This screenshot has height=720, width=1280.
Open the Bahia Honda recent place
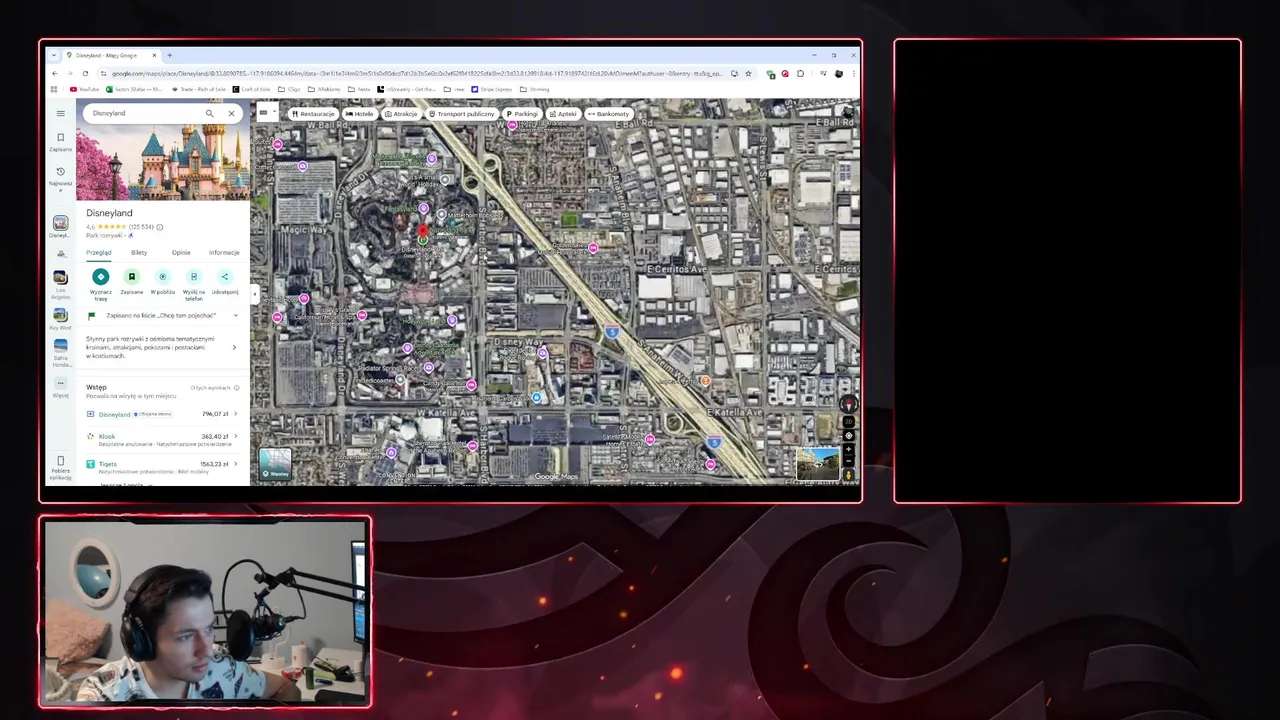[60, 353]
